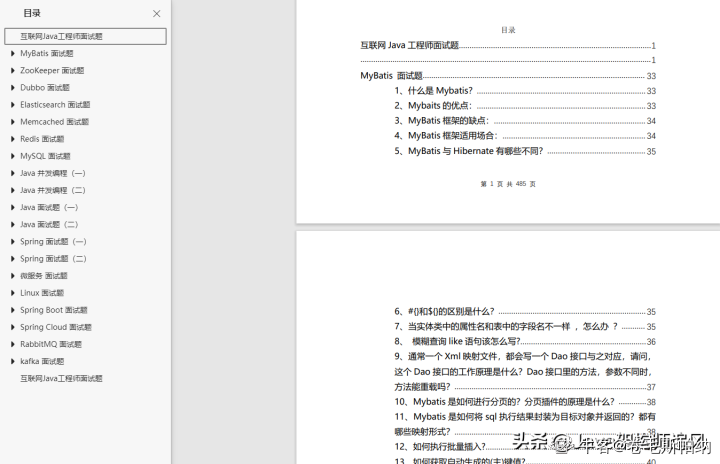The height and width of the screenshot is (464, 720).
Task: Expand the Memcached 面试题 outline arrow
Action: tap(13, 122)
